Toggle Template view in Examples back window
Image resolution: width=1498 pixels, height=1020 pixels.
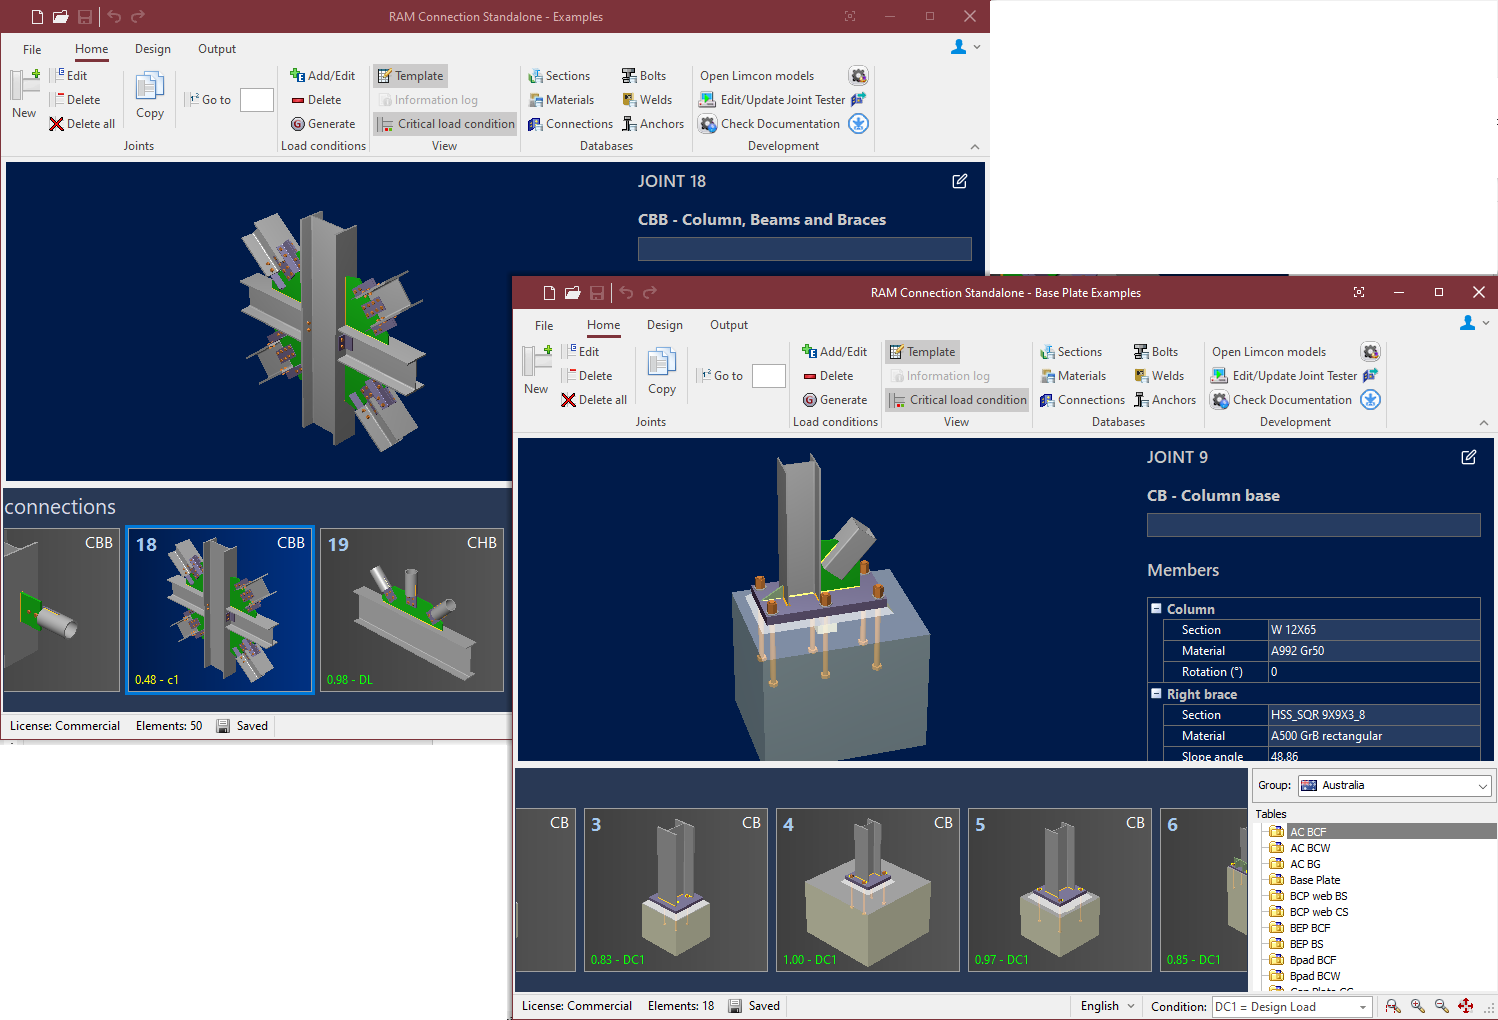pyautogui.click(x=409, y=76)
